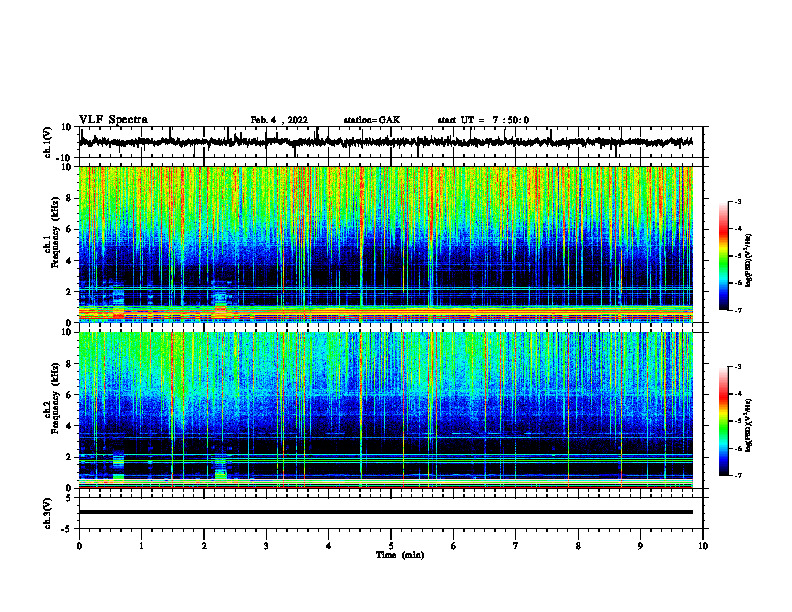Click the "VLF Spectra" plot title
This screenshot has width=792, height=612.
point(113,120)
